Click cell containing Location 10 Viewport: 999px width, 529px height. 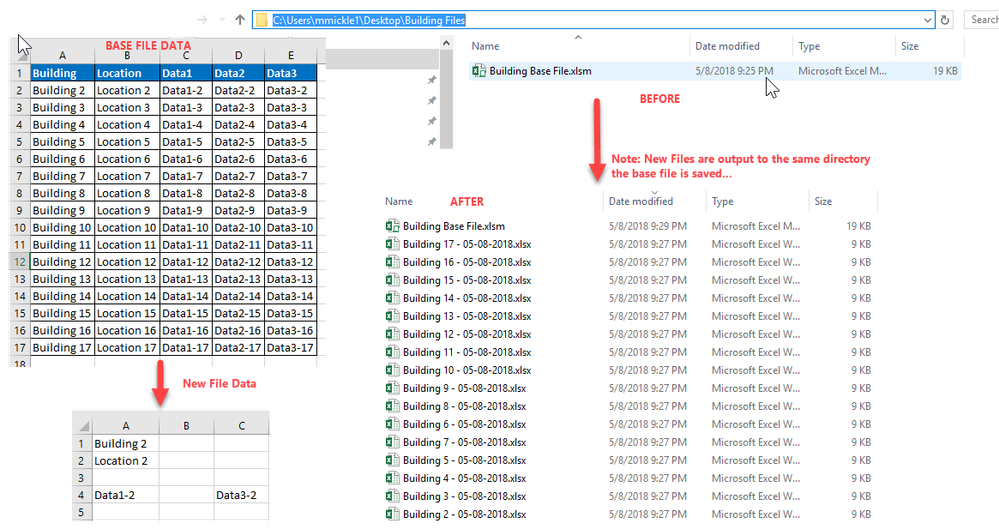(x=127, y=228)
